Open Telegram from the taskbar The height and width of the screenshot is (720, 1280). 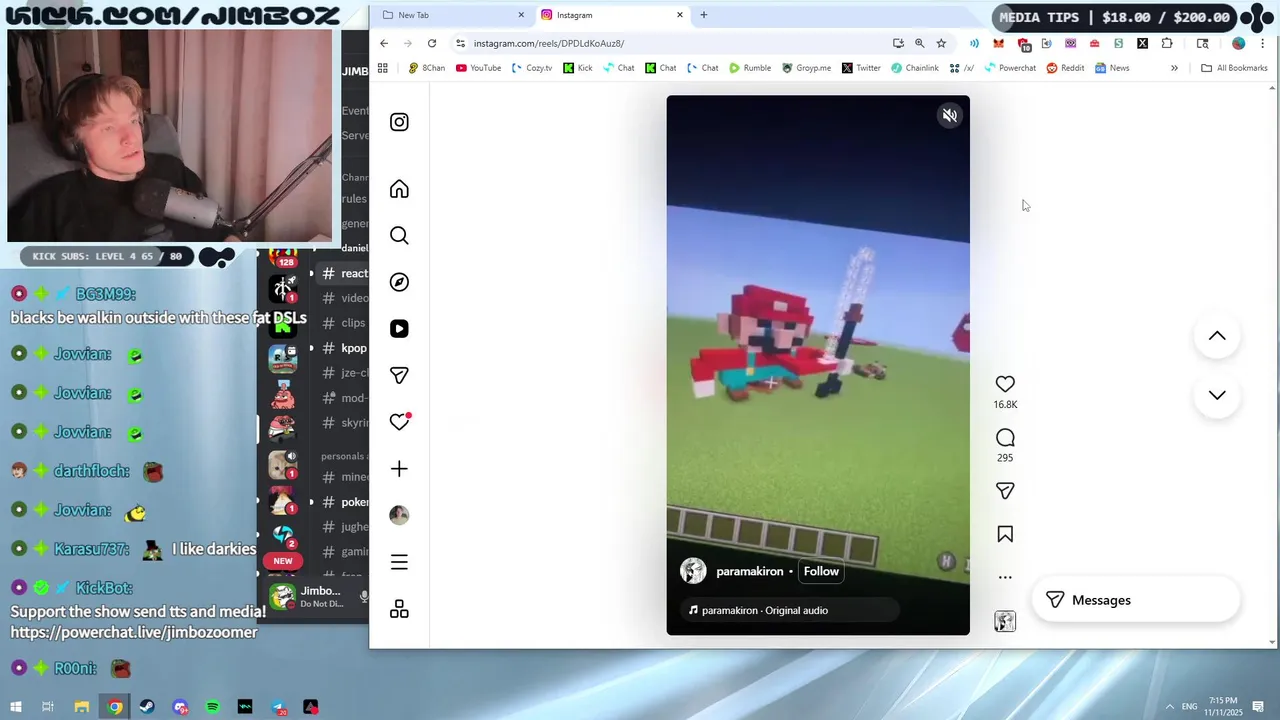coord(279,707)
